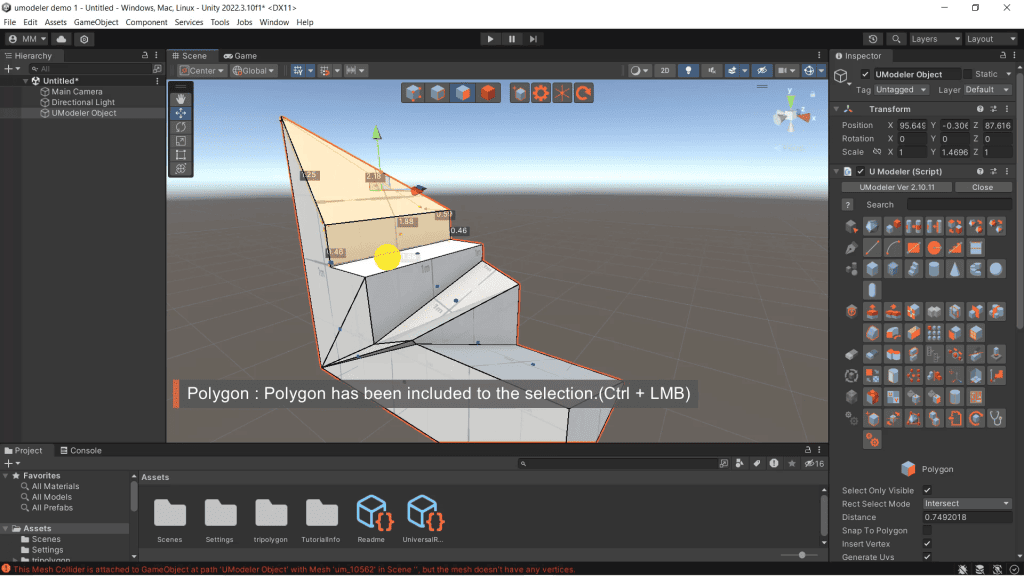
Task: Click the scene lighting bulb toggle icon
Action: pyautogui.click(x=688, y=71)
